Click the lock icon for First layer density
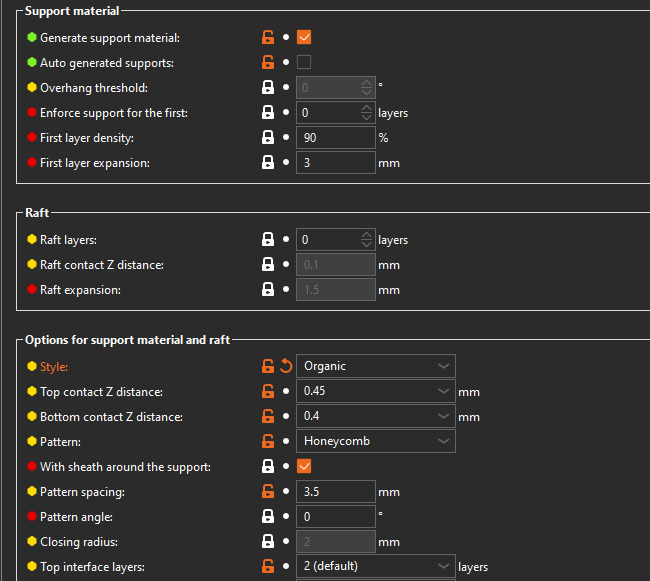This screenshot has height=581, width=650. click(268, 138)
